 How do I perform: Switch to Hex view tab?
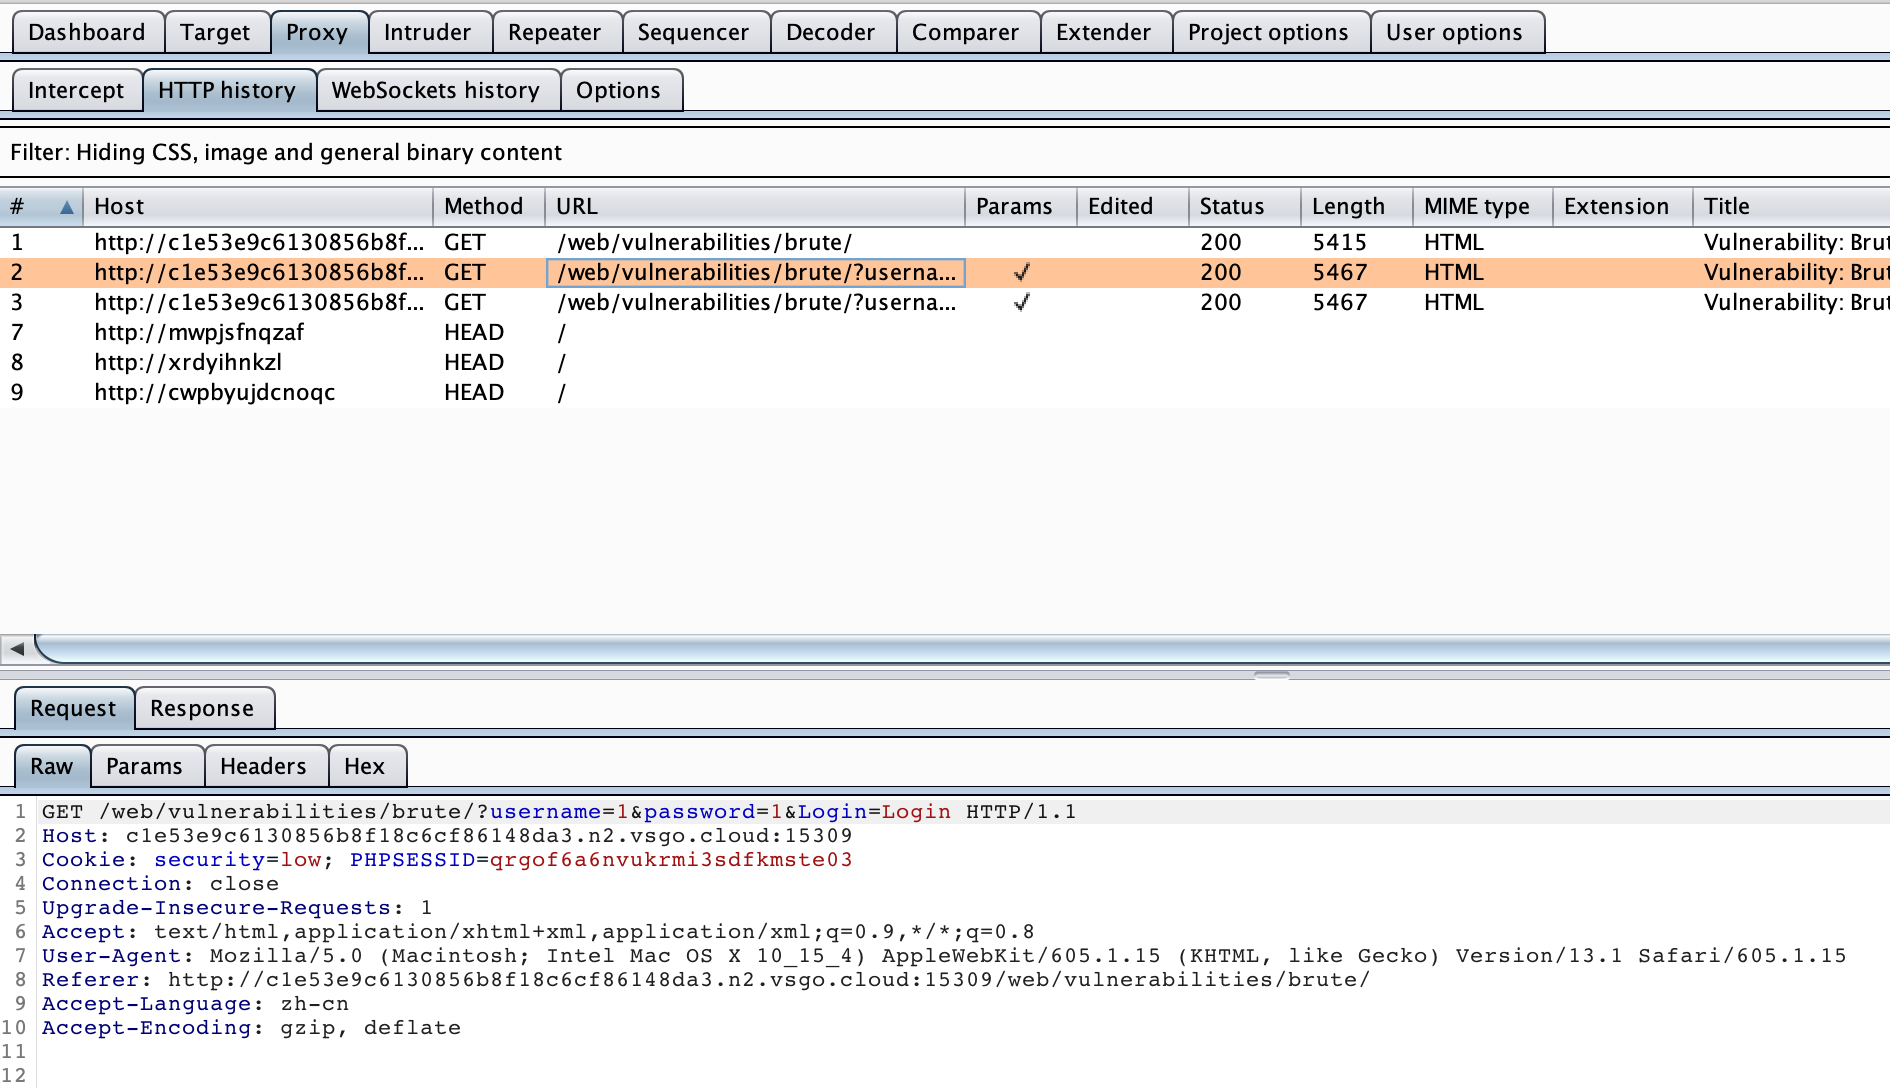365,766
